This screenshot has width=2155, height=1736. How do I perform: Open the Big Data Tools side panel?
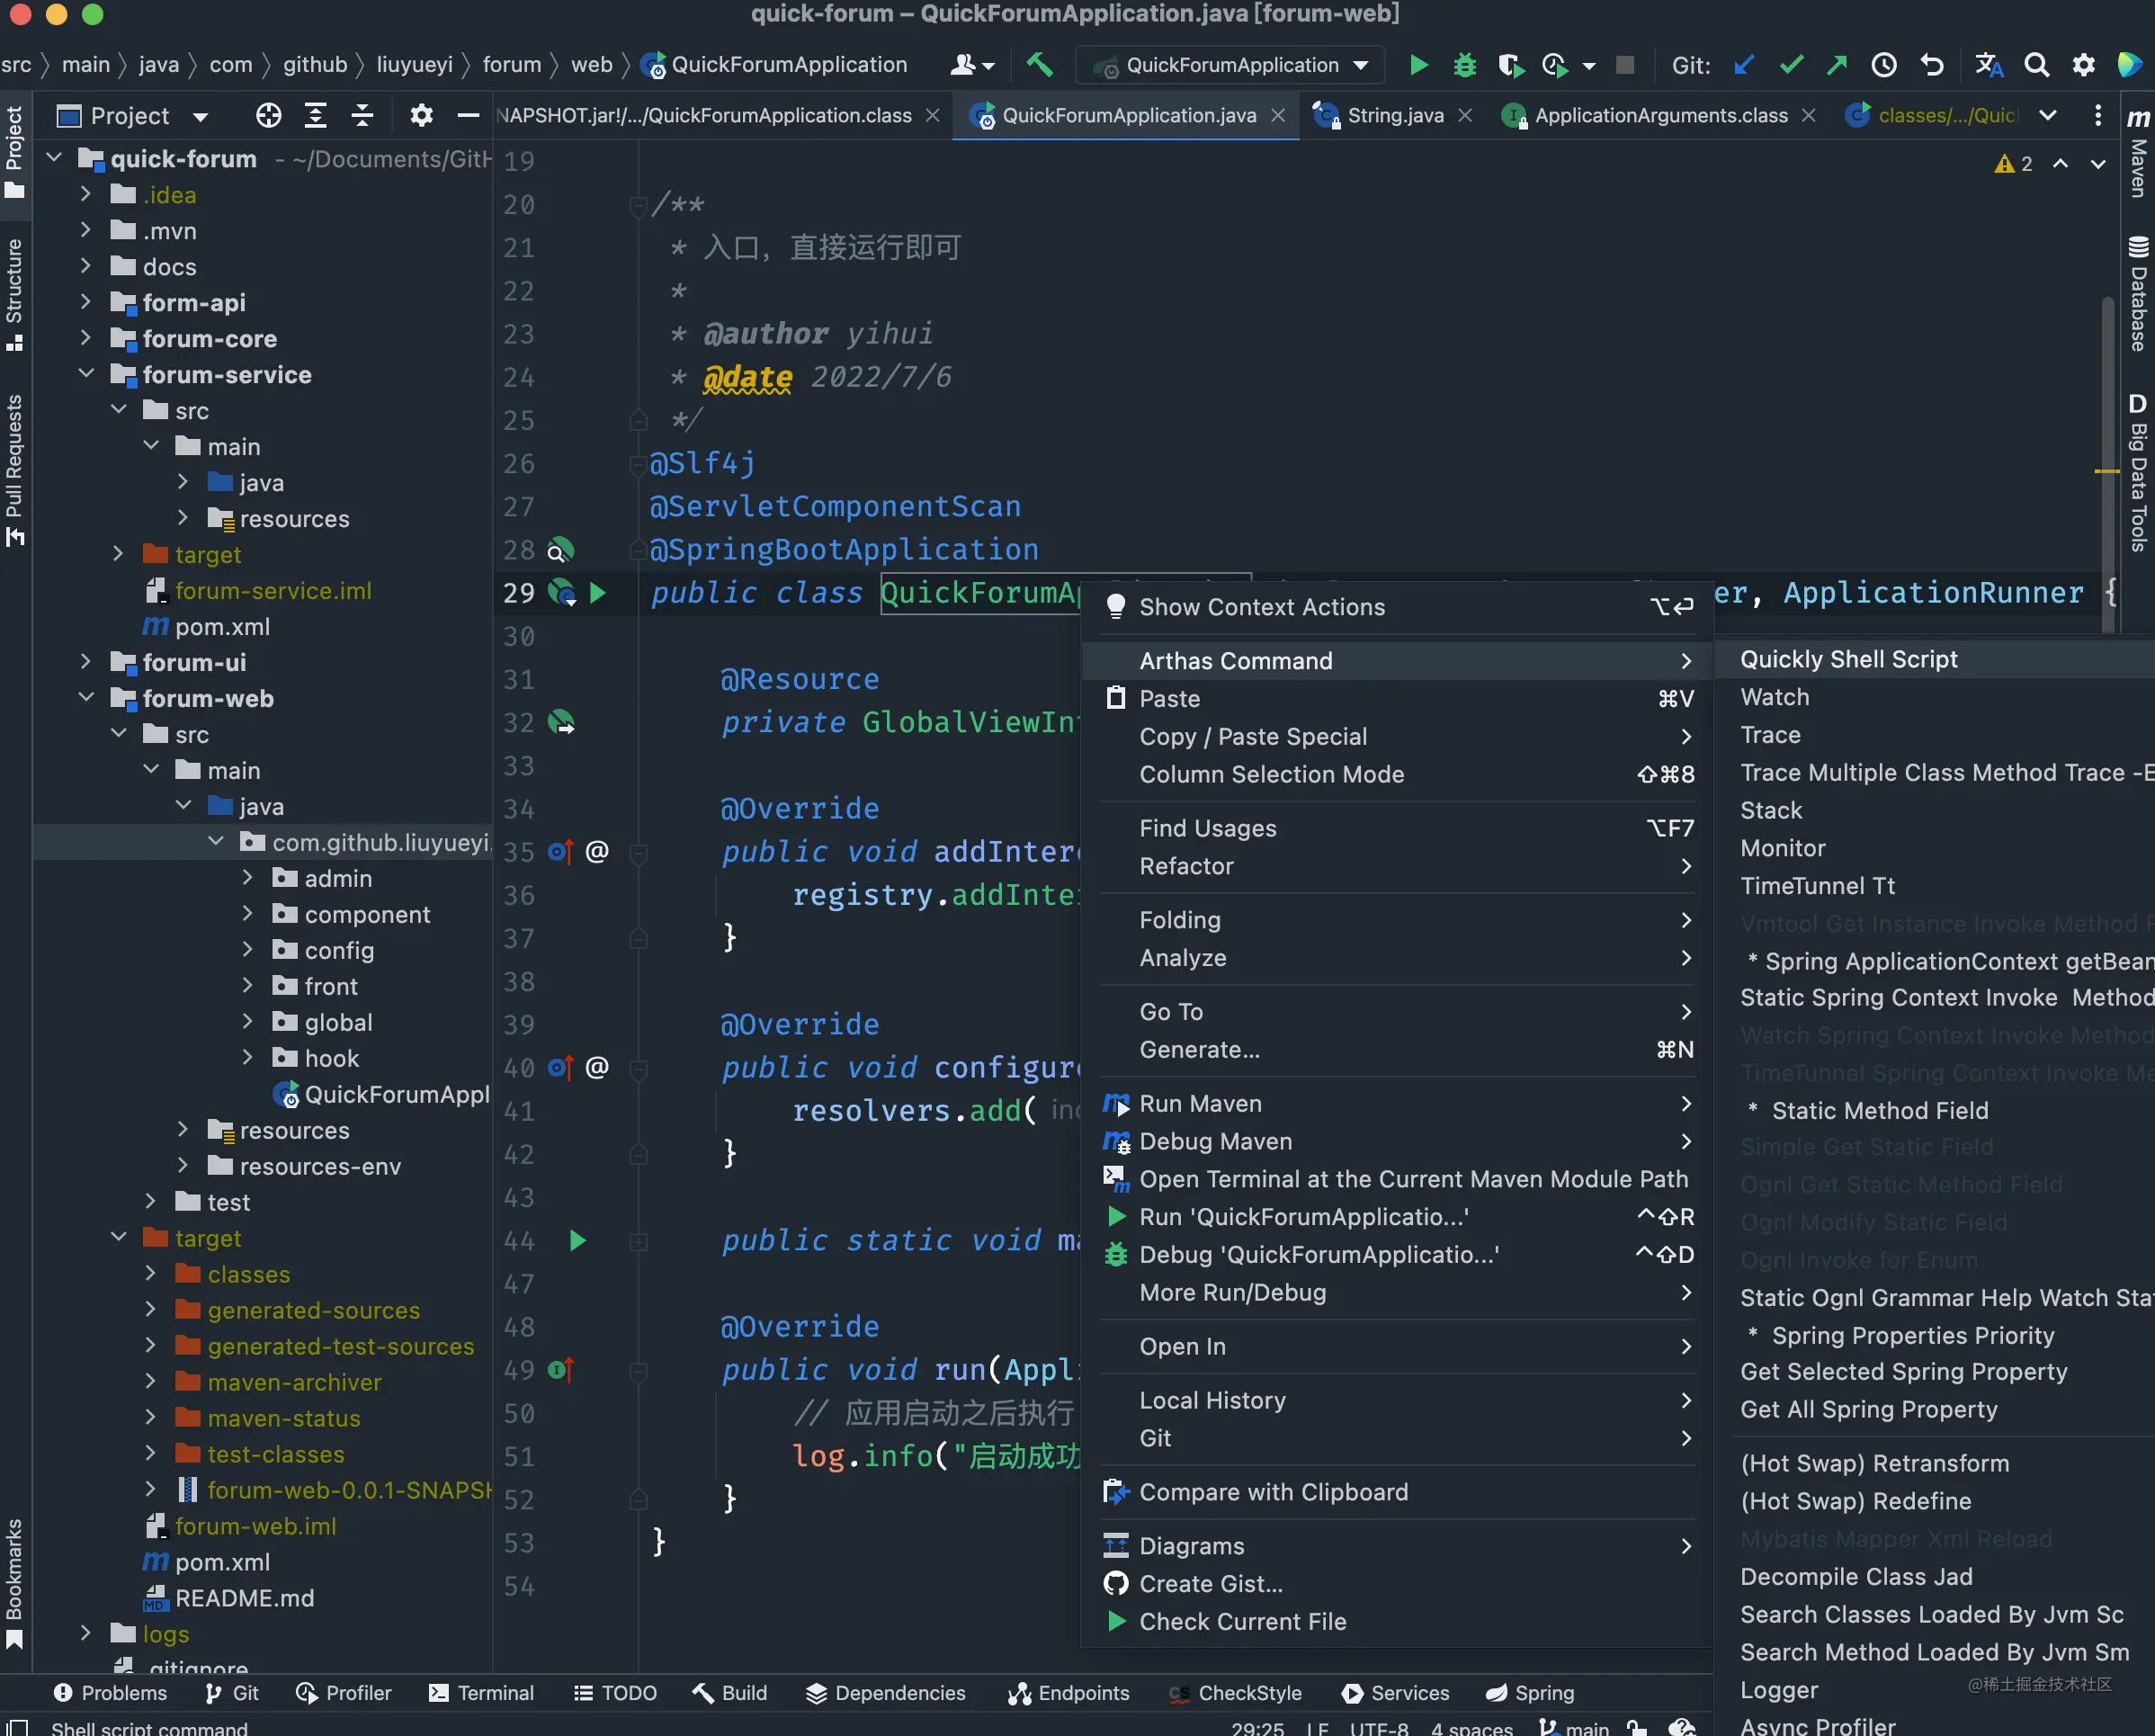(x=2138, y=473)
